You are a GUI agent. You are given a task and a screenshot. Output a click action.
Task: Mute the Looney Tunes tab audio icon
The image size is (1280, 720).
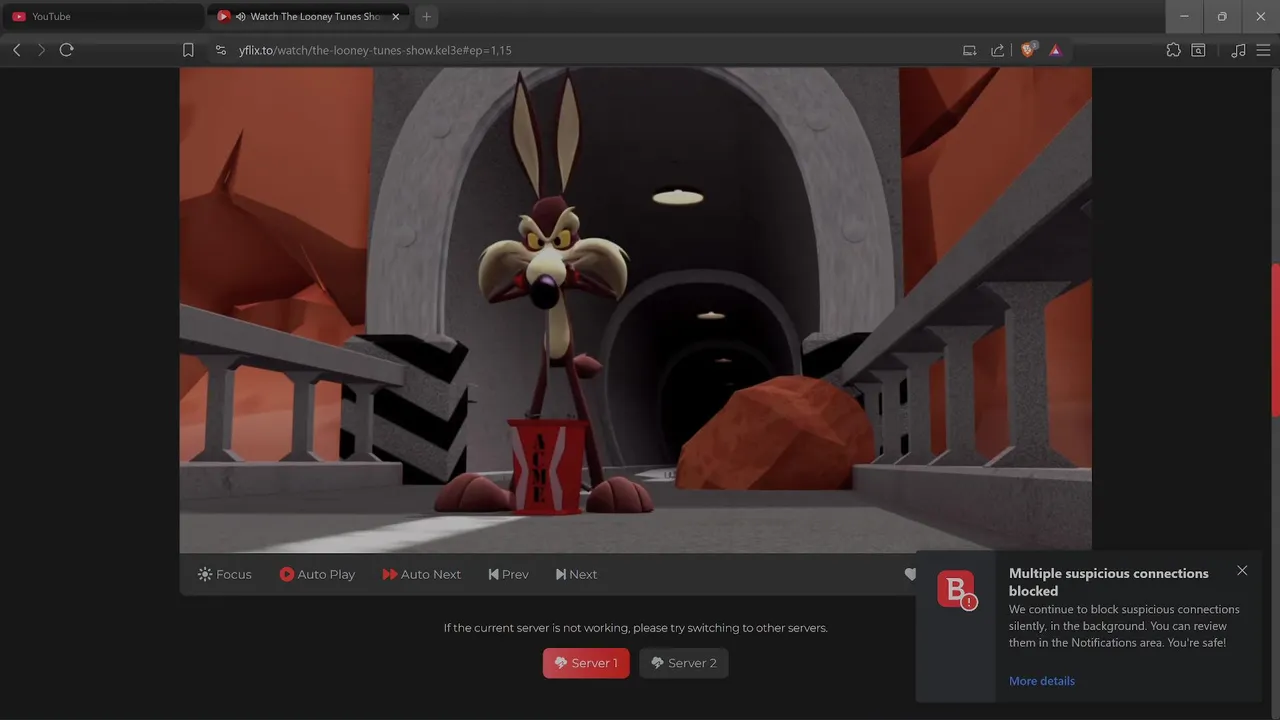240,16
